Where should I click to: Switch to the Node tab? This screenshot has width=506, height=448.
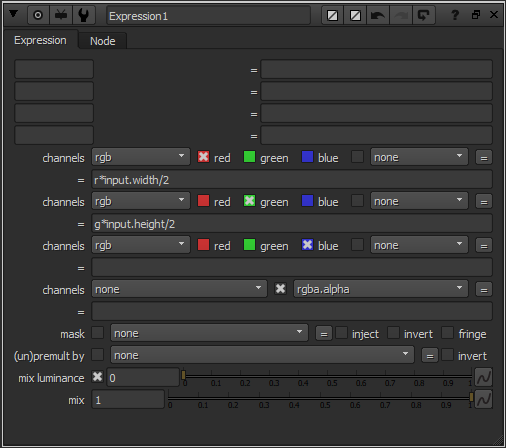[103, 41]
